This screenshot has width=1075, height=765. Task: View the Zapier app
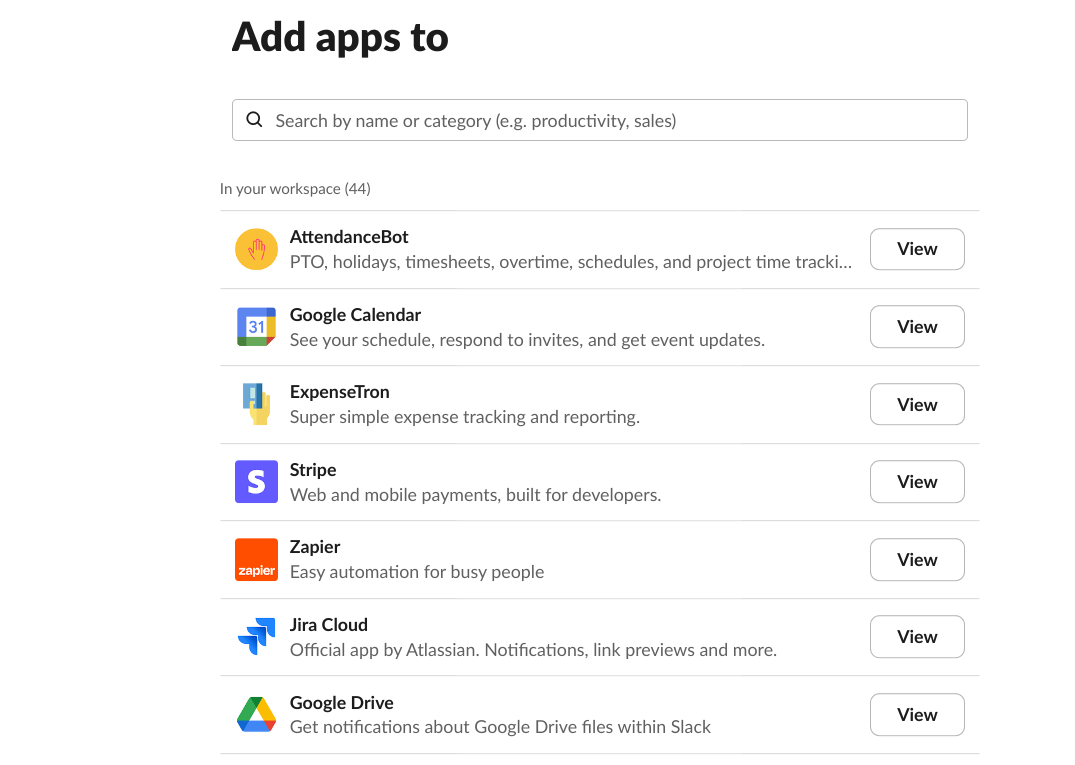(x=917, y=560)
